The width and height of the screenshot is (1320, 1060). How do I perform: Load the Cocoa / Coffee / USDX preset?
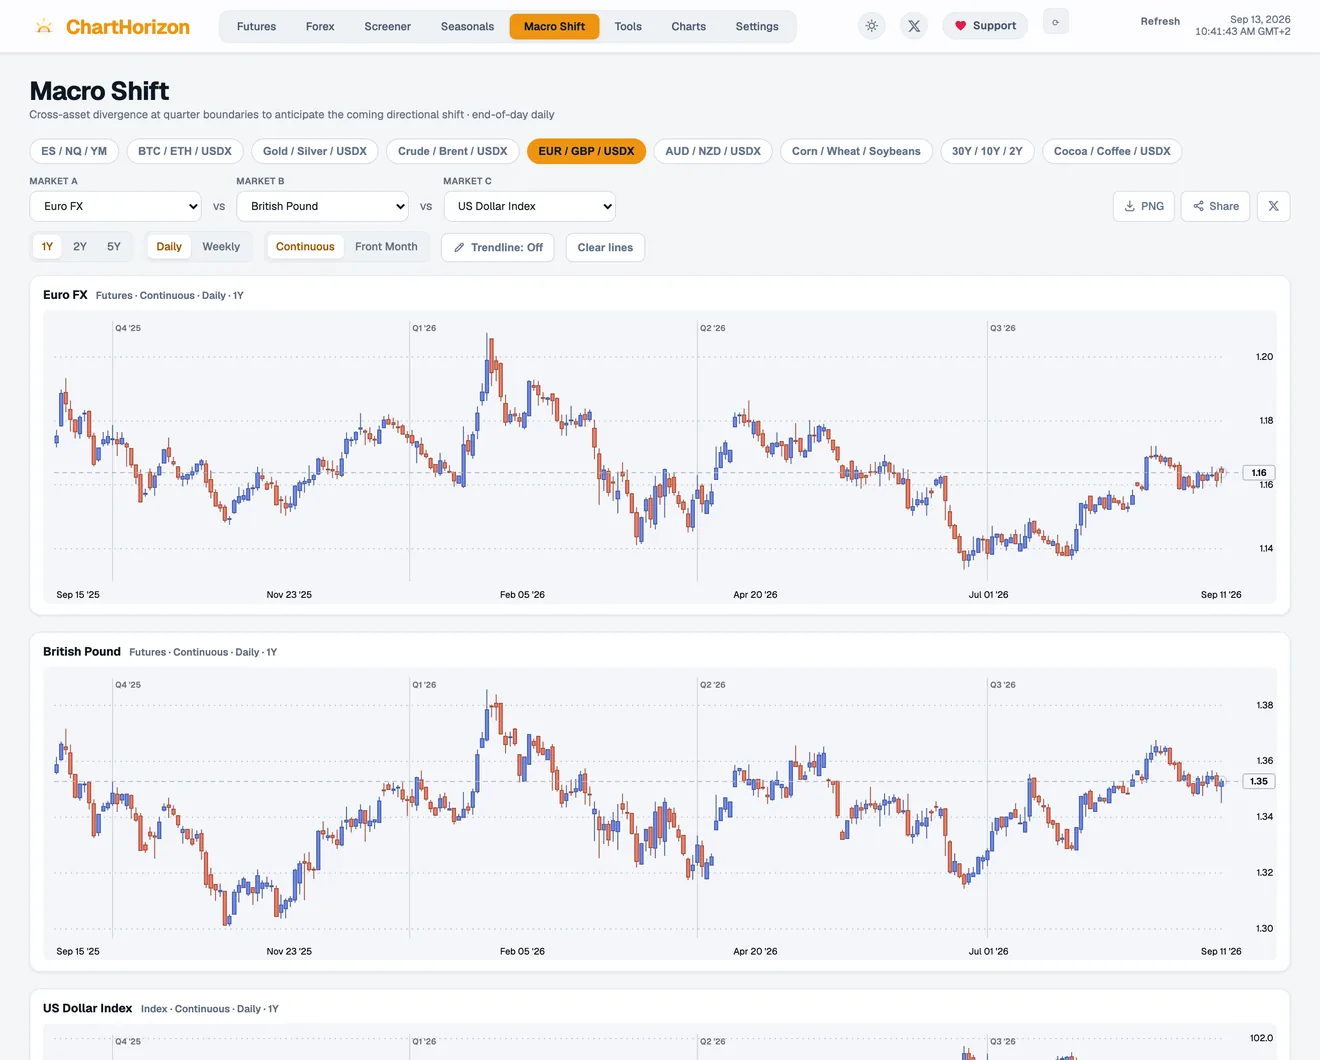point(1112,151)
